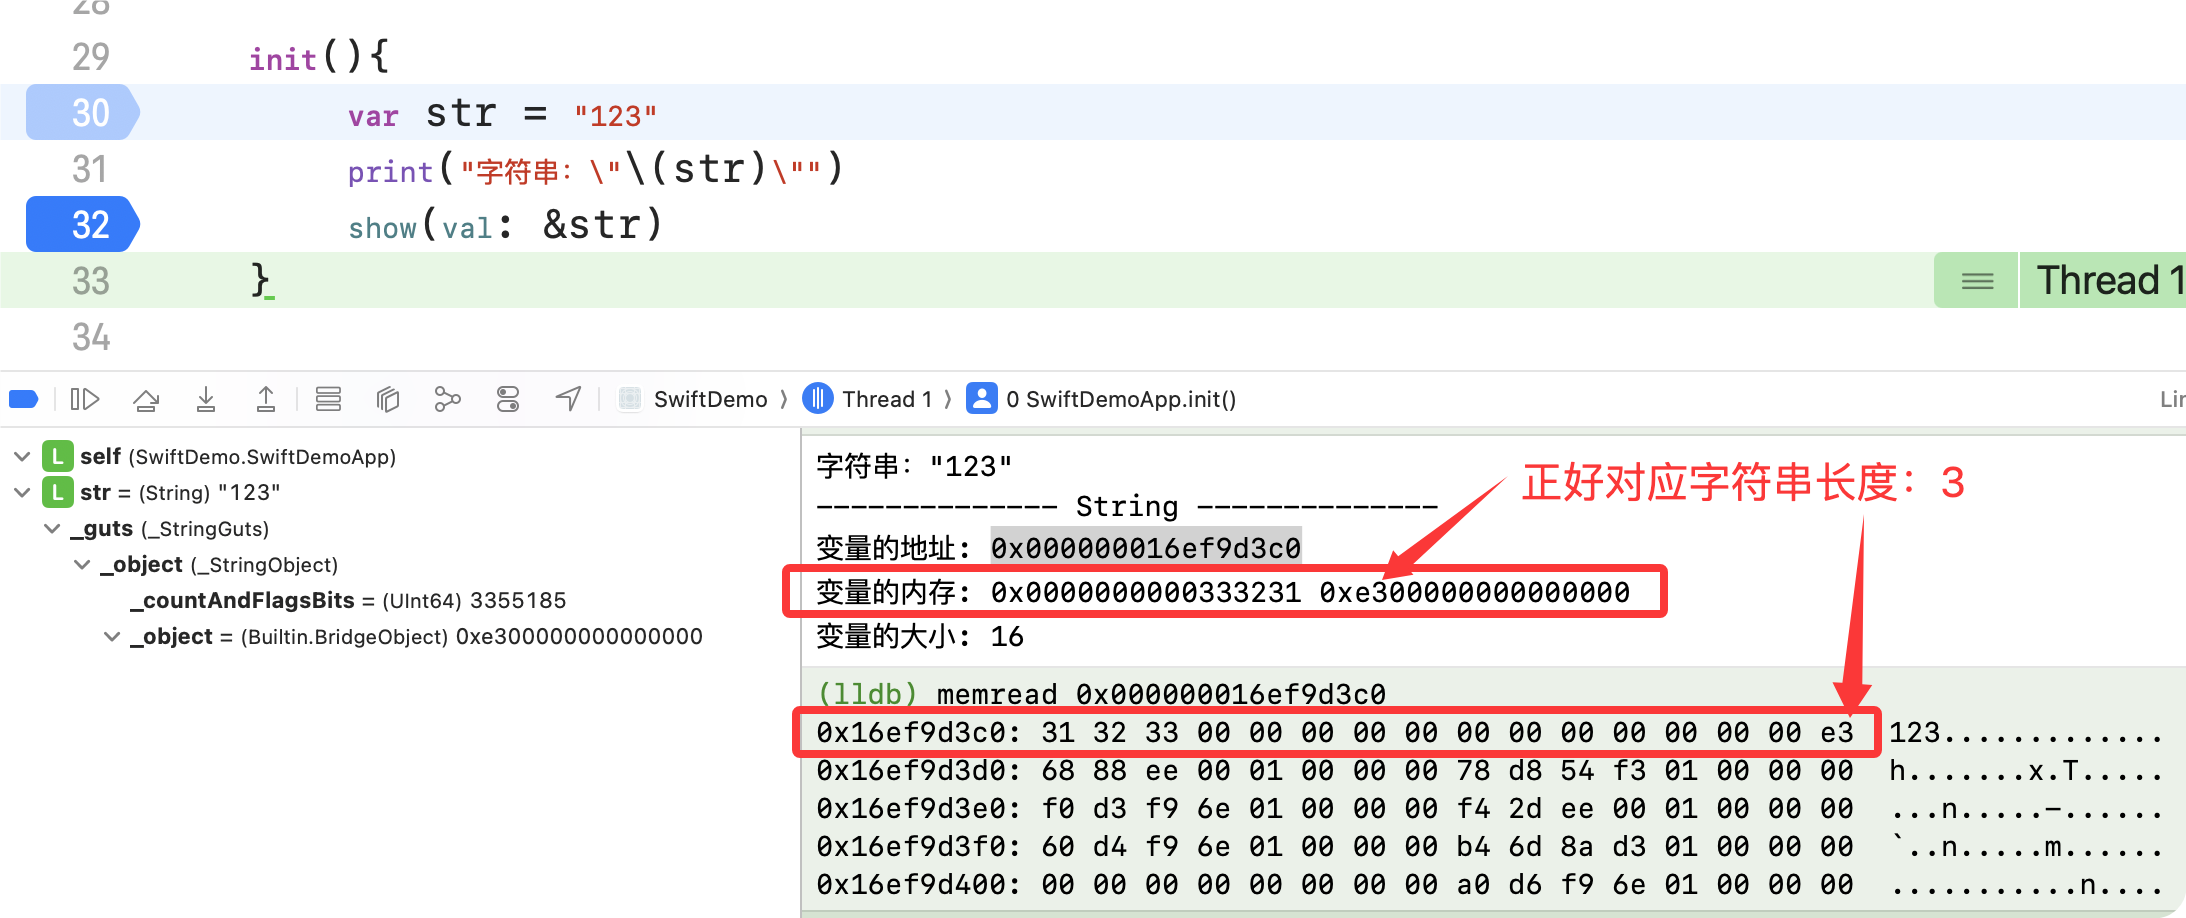Screen dimensions: 2186x918
Task: Click the annotation lines icon beside Thread 1
Action: click(x=1977, y=280)
